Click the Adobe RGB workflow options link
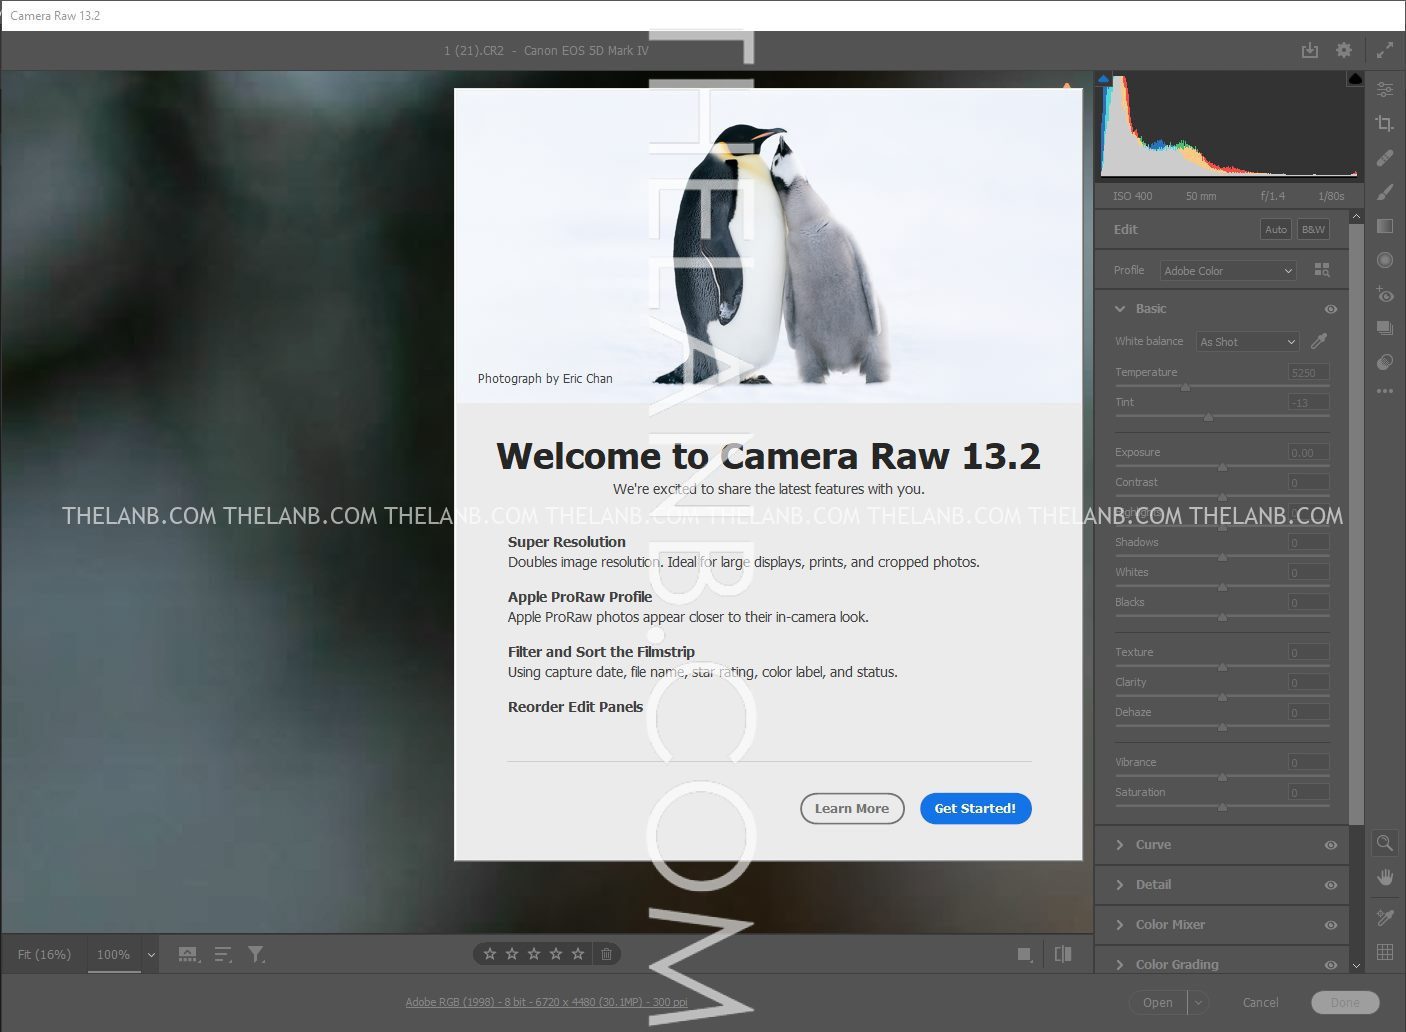This screenshot has height=1032, width=1406. 546,1002
